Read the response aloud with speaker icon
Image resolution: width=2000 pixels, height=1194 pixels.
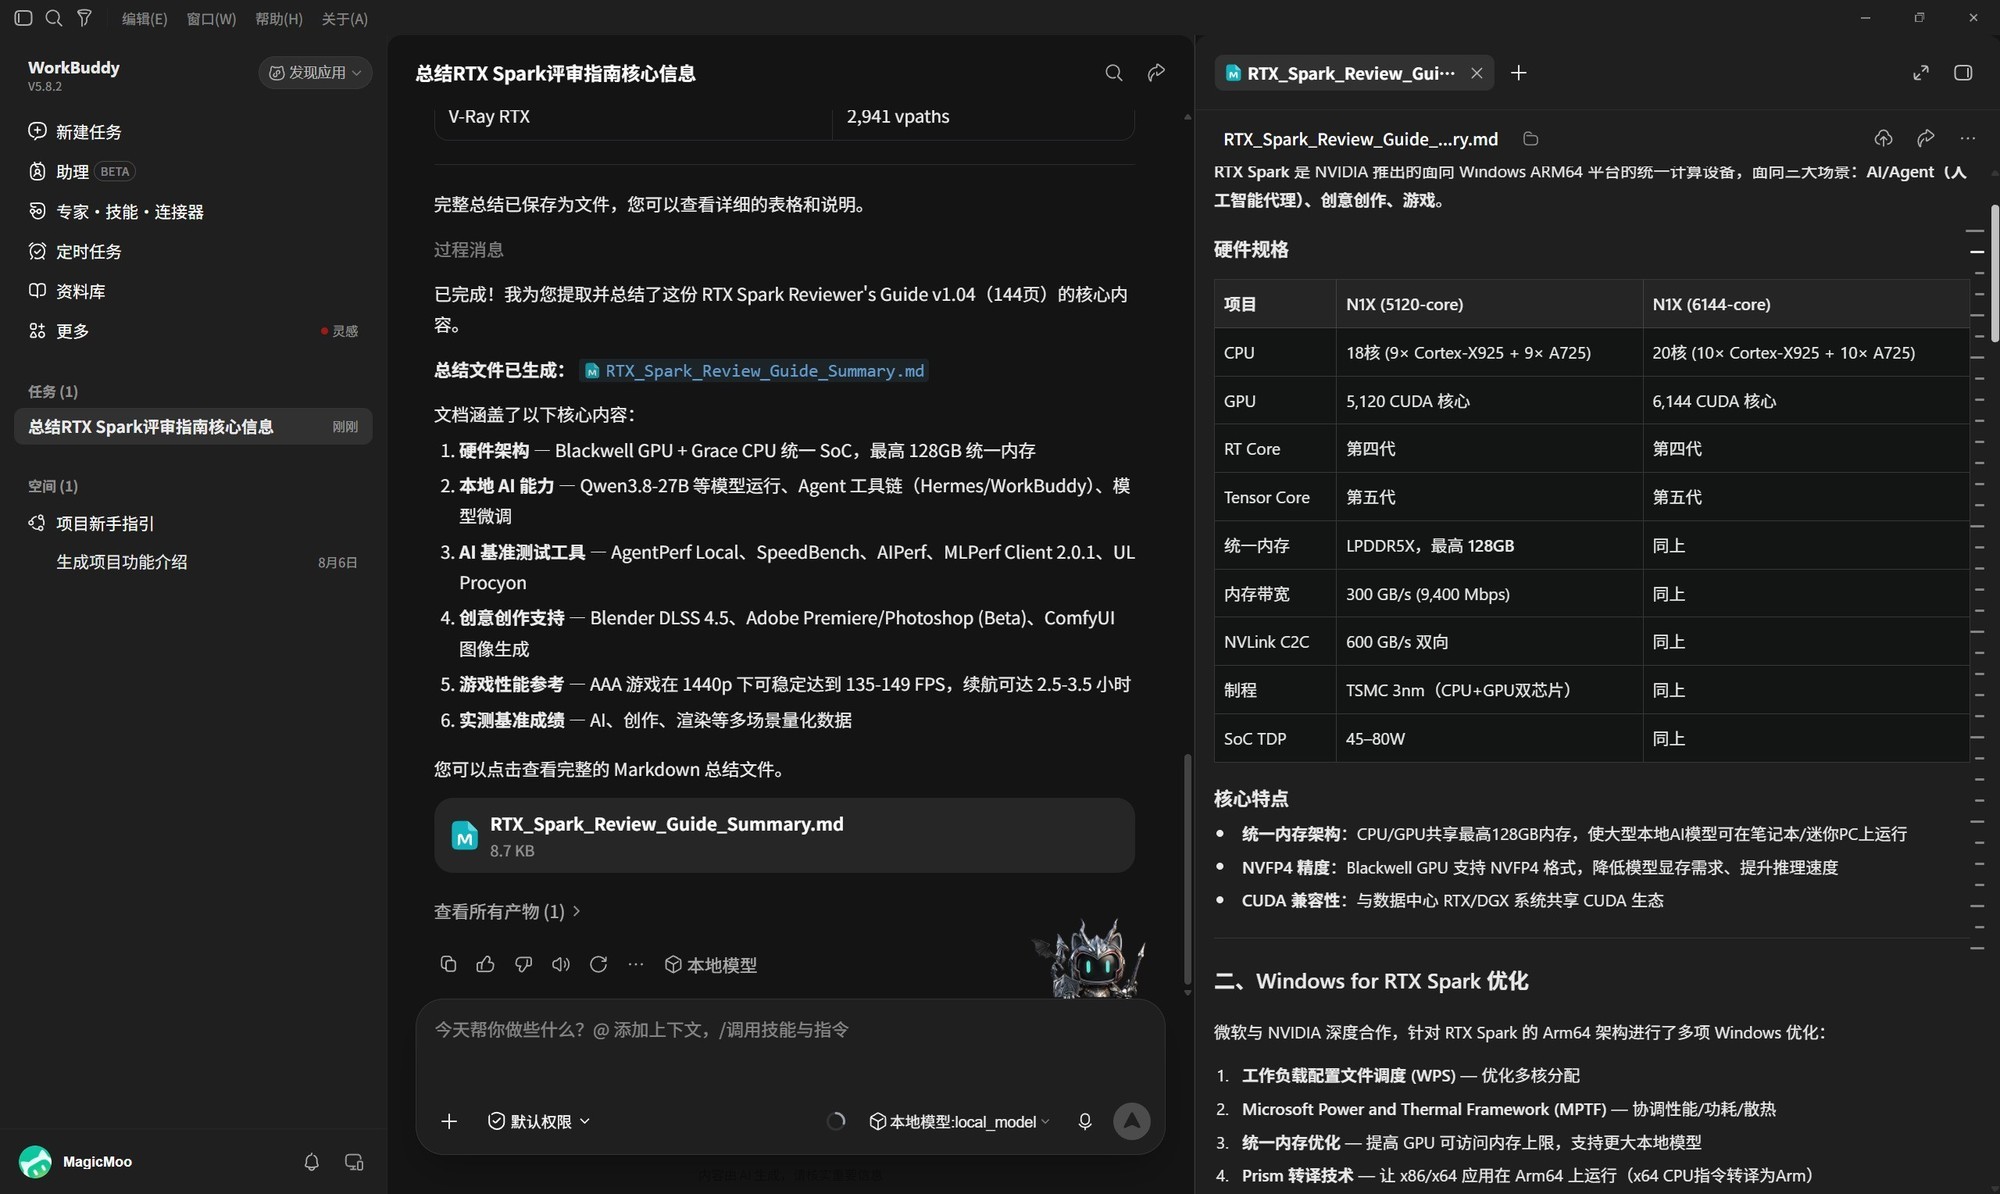(x=561, y=964)
